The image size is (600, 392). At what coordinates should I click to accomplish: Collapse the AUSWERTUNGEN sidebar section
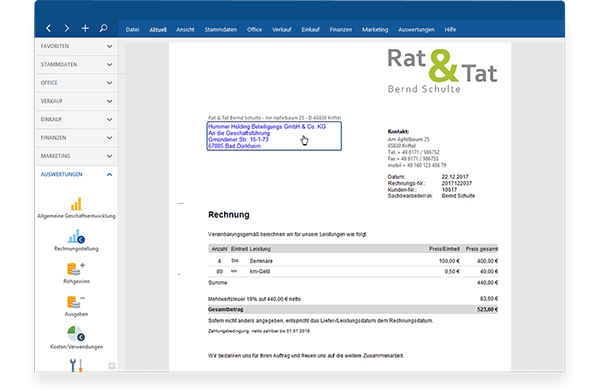pos(77,175)
